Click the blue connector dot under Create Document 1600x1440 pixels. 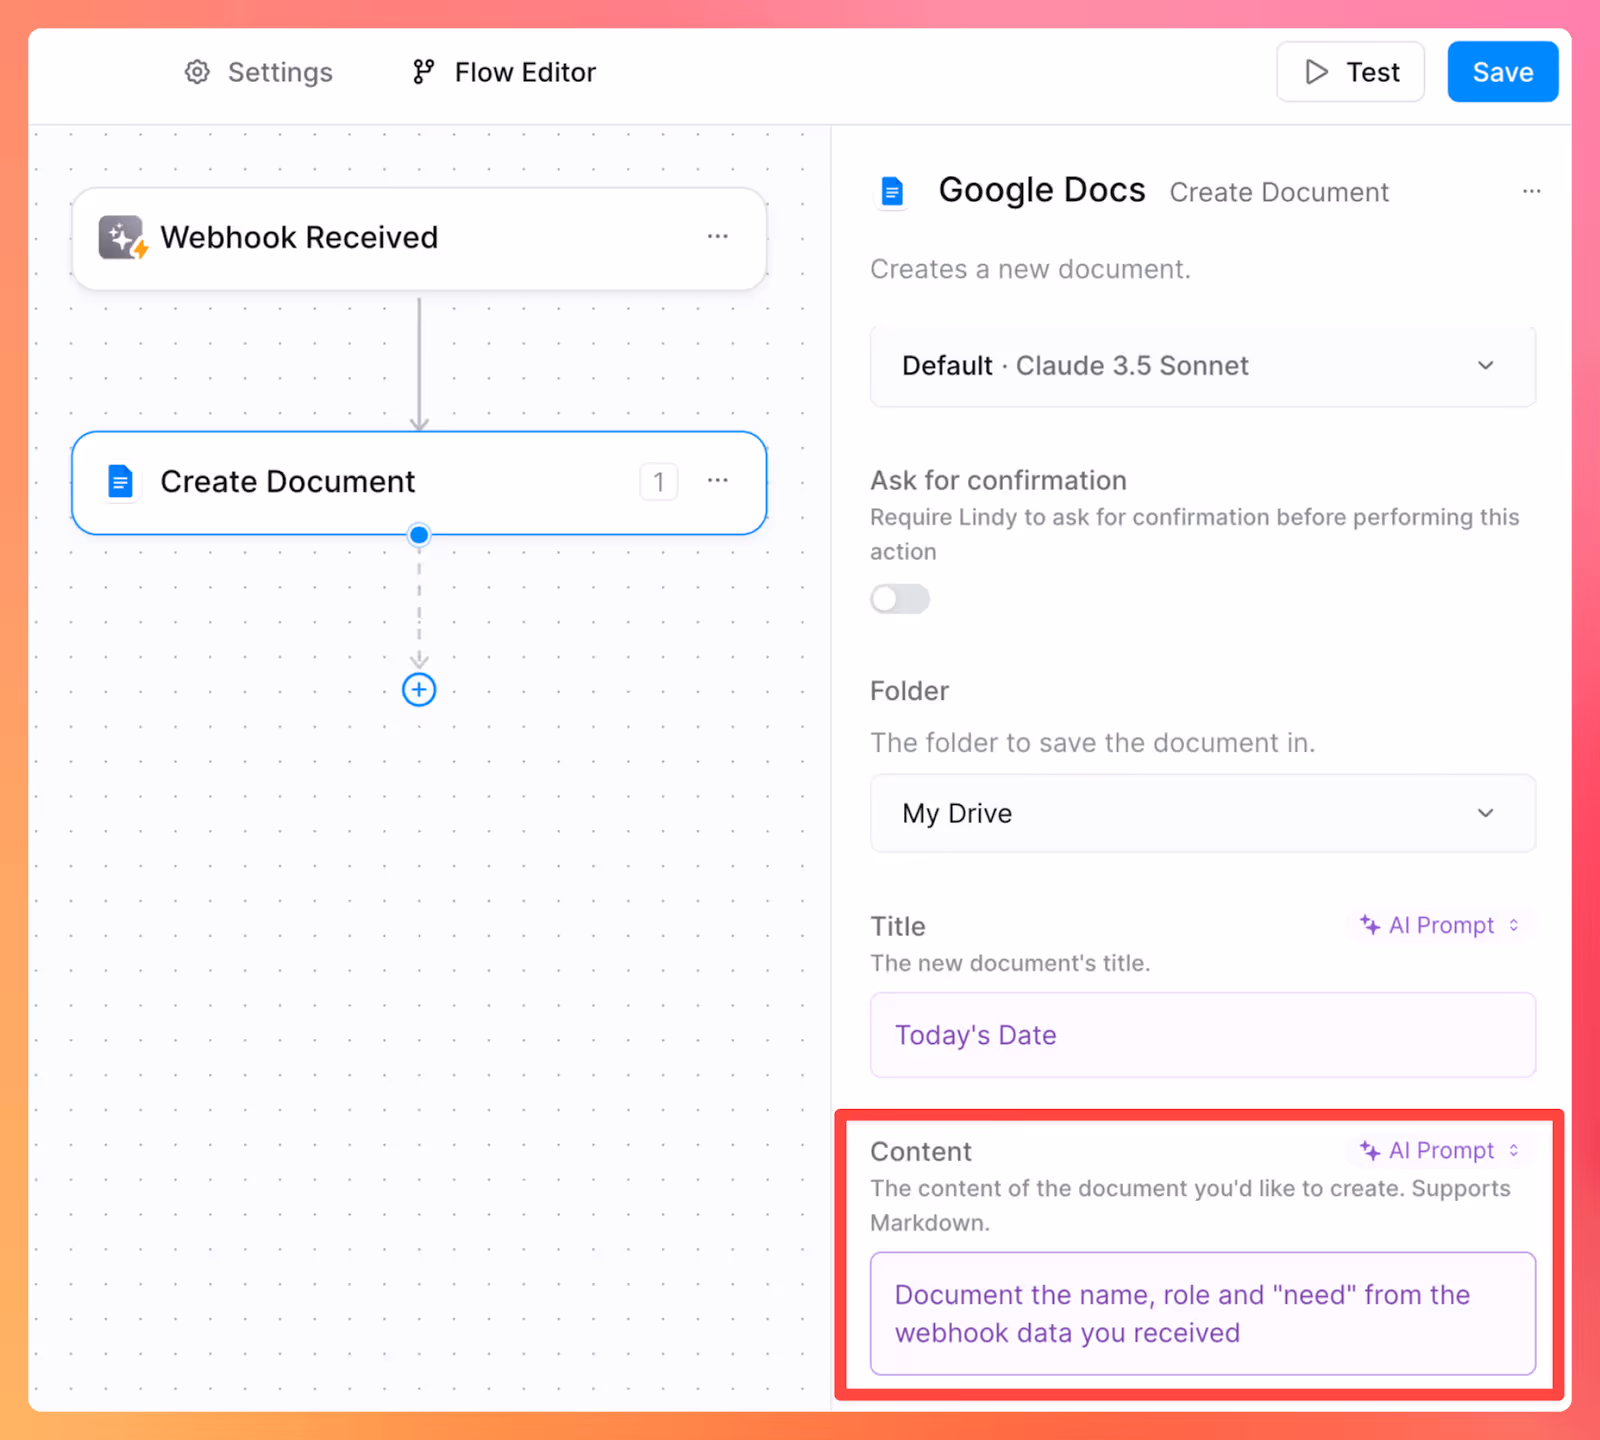click(x=420, y=535)
